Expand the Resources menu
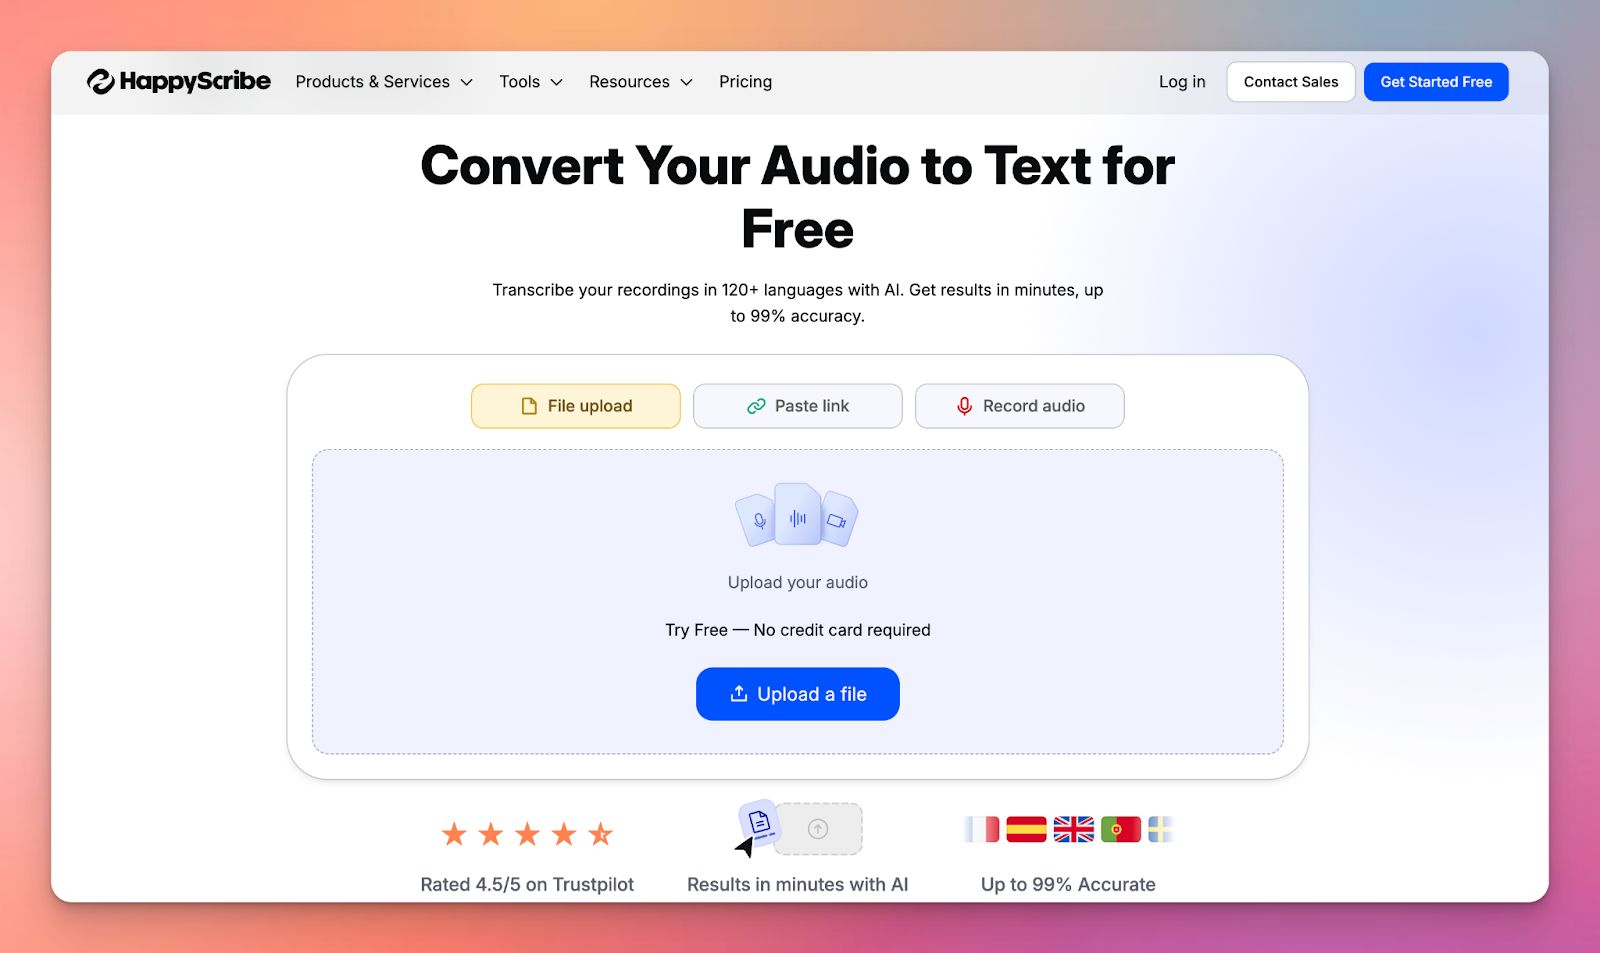 [x=640, y=81]
